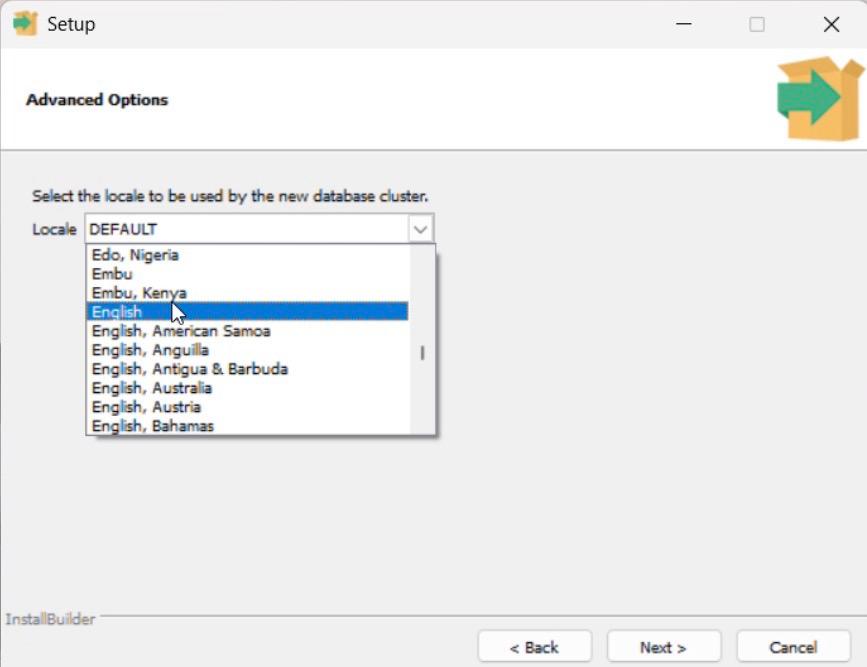Select 'Edo, Nigeria' from the locale list
867x667 pixels.
coord(135,255)
